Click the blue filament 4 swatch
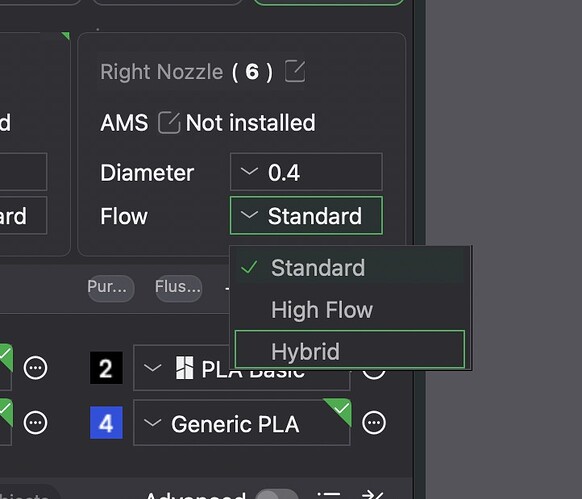This screenshot has width=582, height=499. coord(107,423)
